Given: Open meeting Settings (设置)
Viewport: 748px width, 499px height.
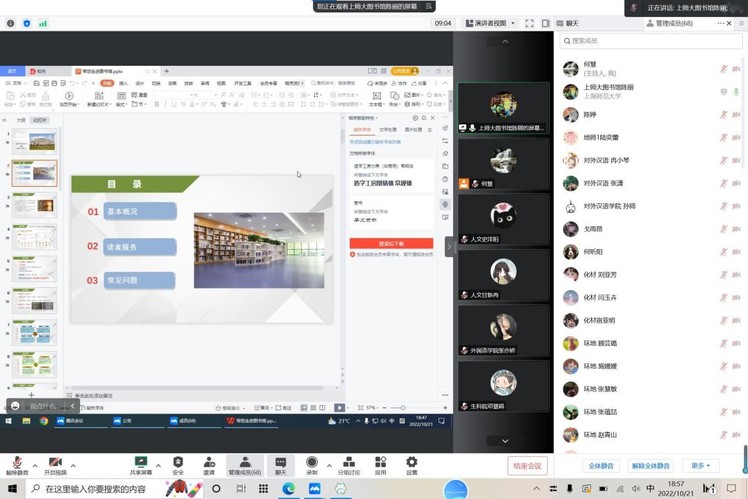Looking at the screenshot, I should coord(411,463).
